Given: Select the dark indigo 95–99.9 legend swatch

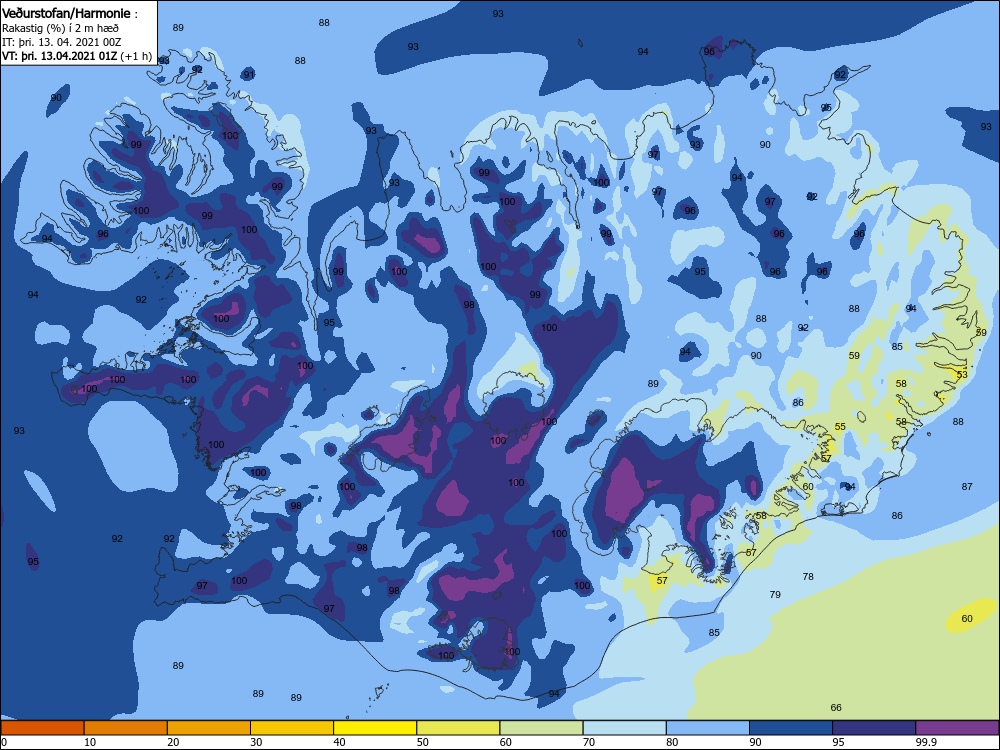Looking at the screenshot, I should (874, 728).
